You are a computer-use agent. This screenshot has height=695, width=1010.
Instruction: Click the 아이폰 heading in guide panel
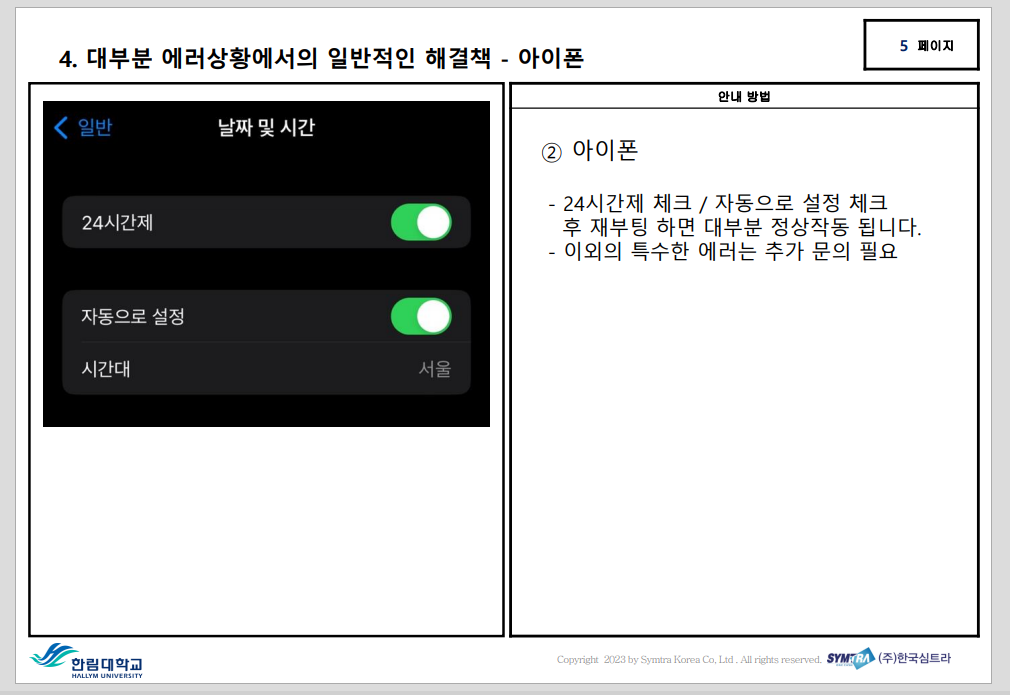tap(604, 151)
